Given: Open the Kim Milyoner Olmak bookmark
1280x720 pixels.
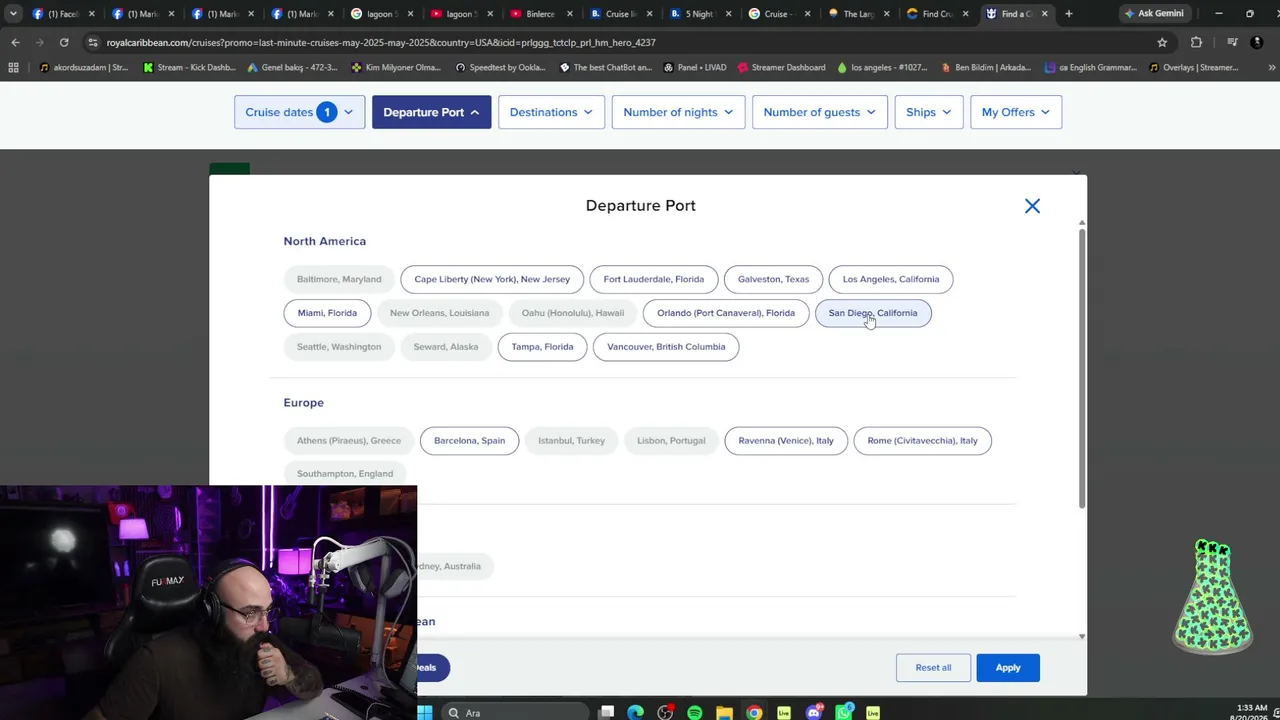Looking at the screenshot, I should coord(396,68).
